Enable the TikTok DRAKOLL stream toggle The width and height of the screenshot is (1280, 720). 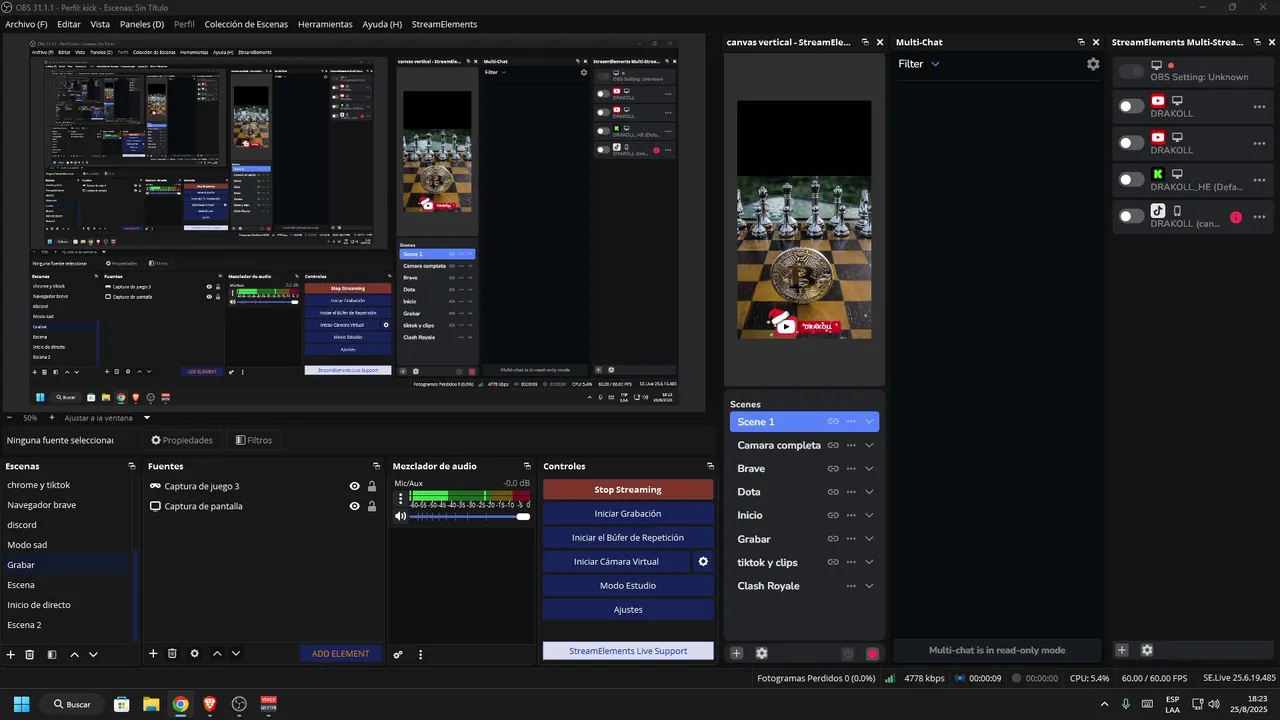[1131, 217]
